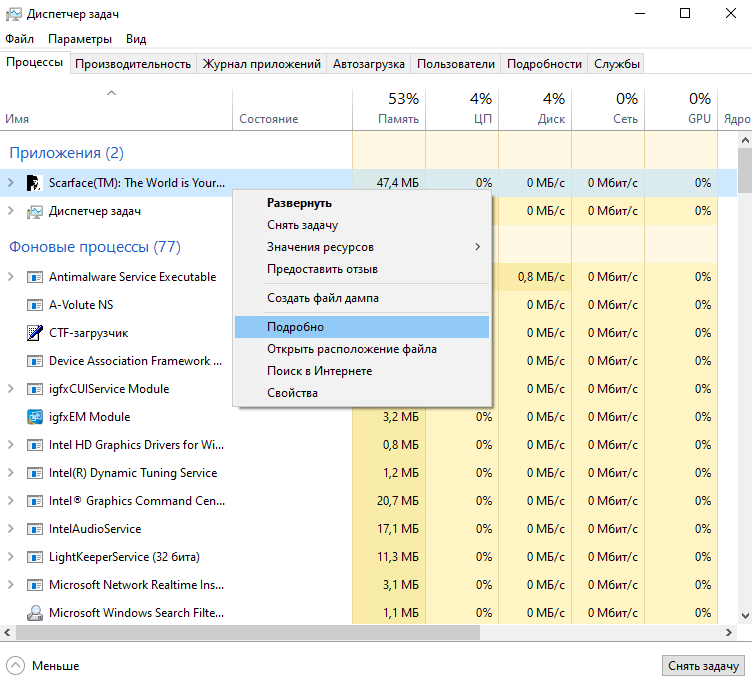752x689 pixels.
Task: Sort by the Состояние column header
Action: [x=293, y=109]
